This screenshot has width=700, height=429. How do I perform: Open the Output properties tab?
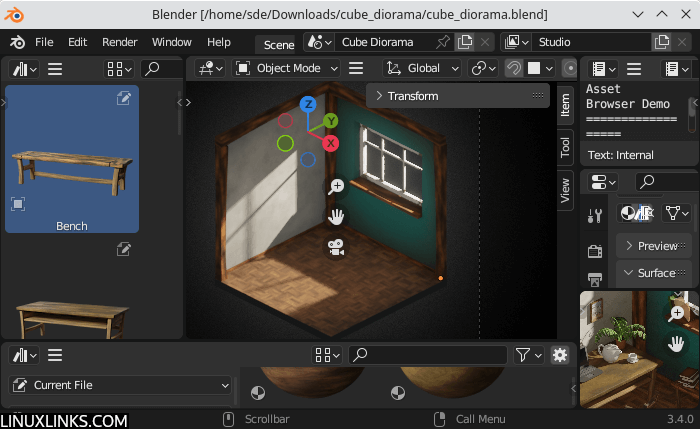coord(595,279)
